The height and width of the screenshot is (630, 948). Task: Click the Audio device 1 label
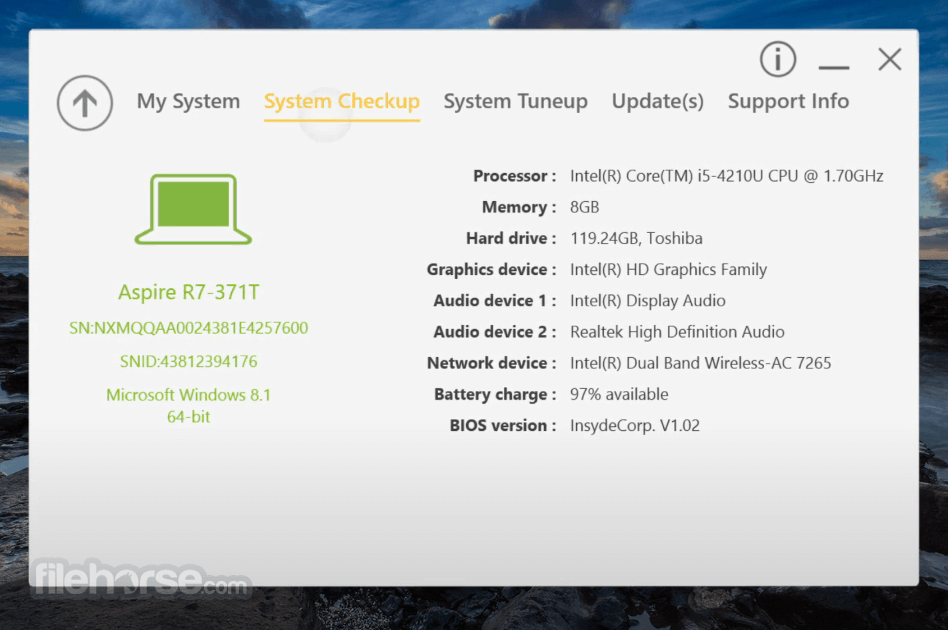(x=495, y=300)
